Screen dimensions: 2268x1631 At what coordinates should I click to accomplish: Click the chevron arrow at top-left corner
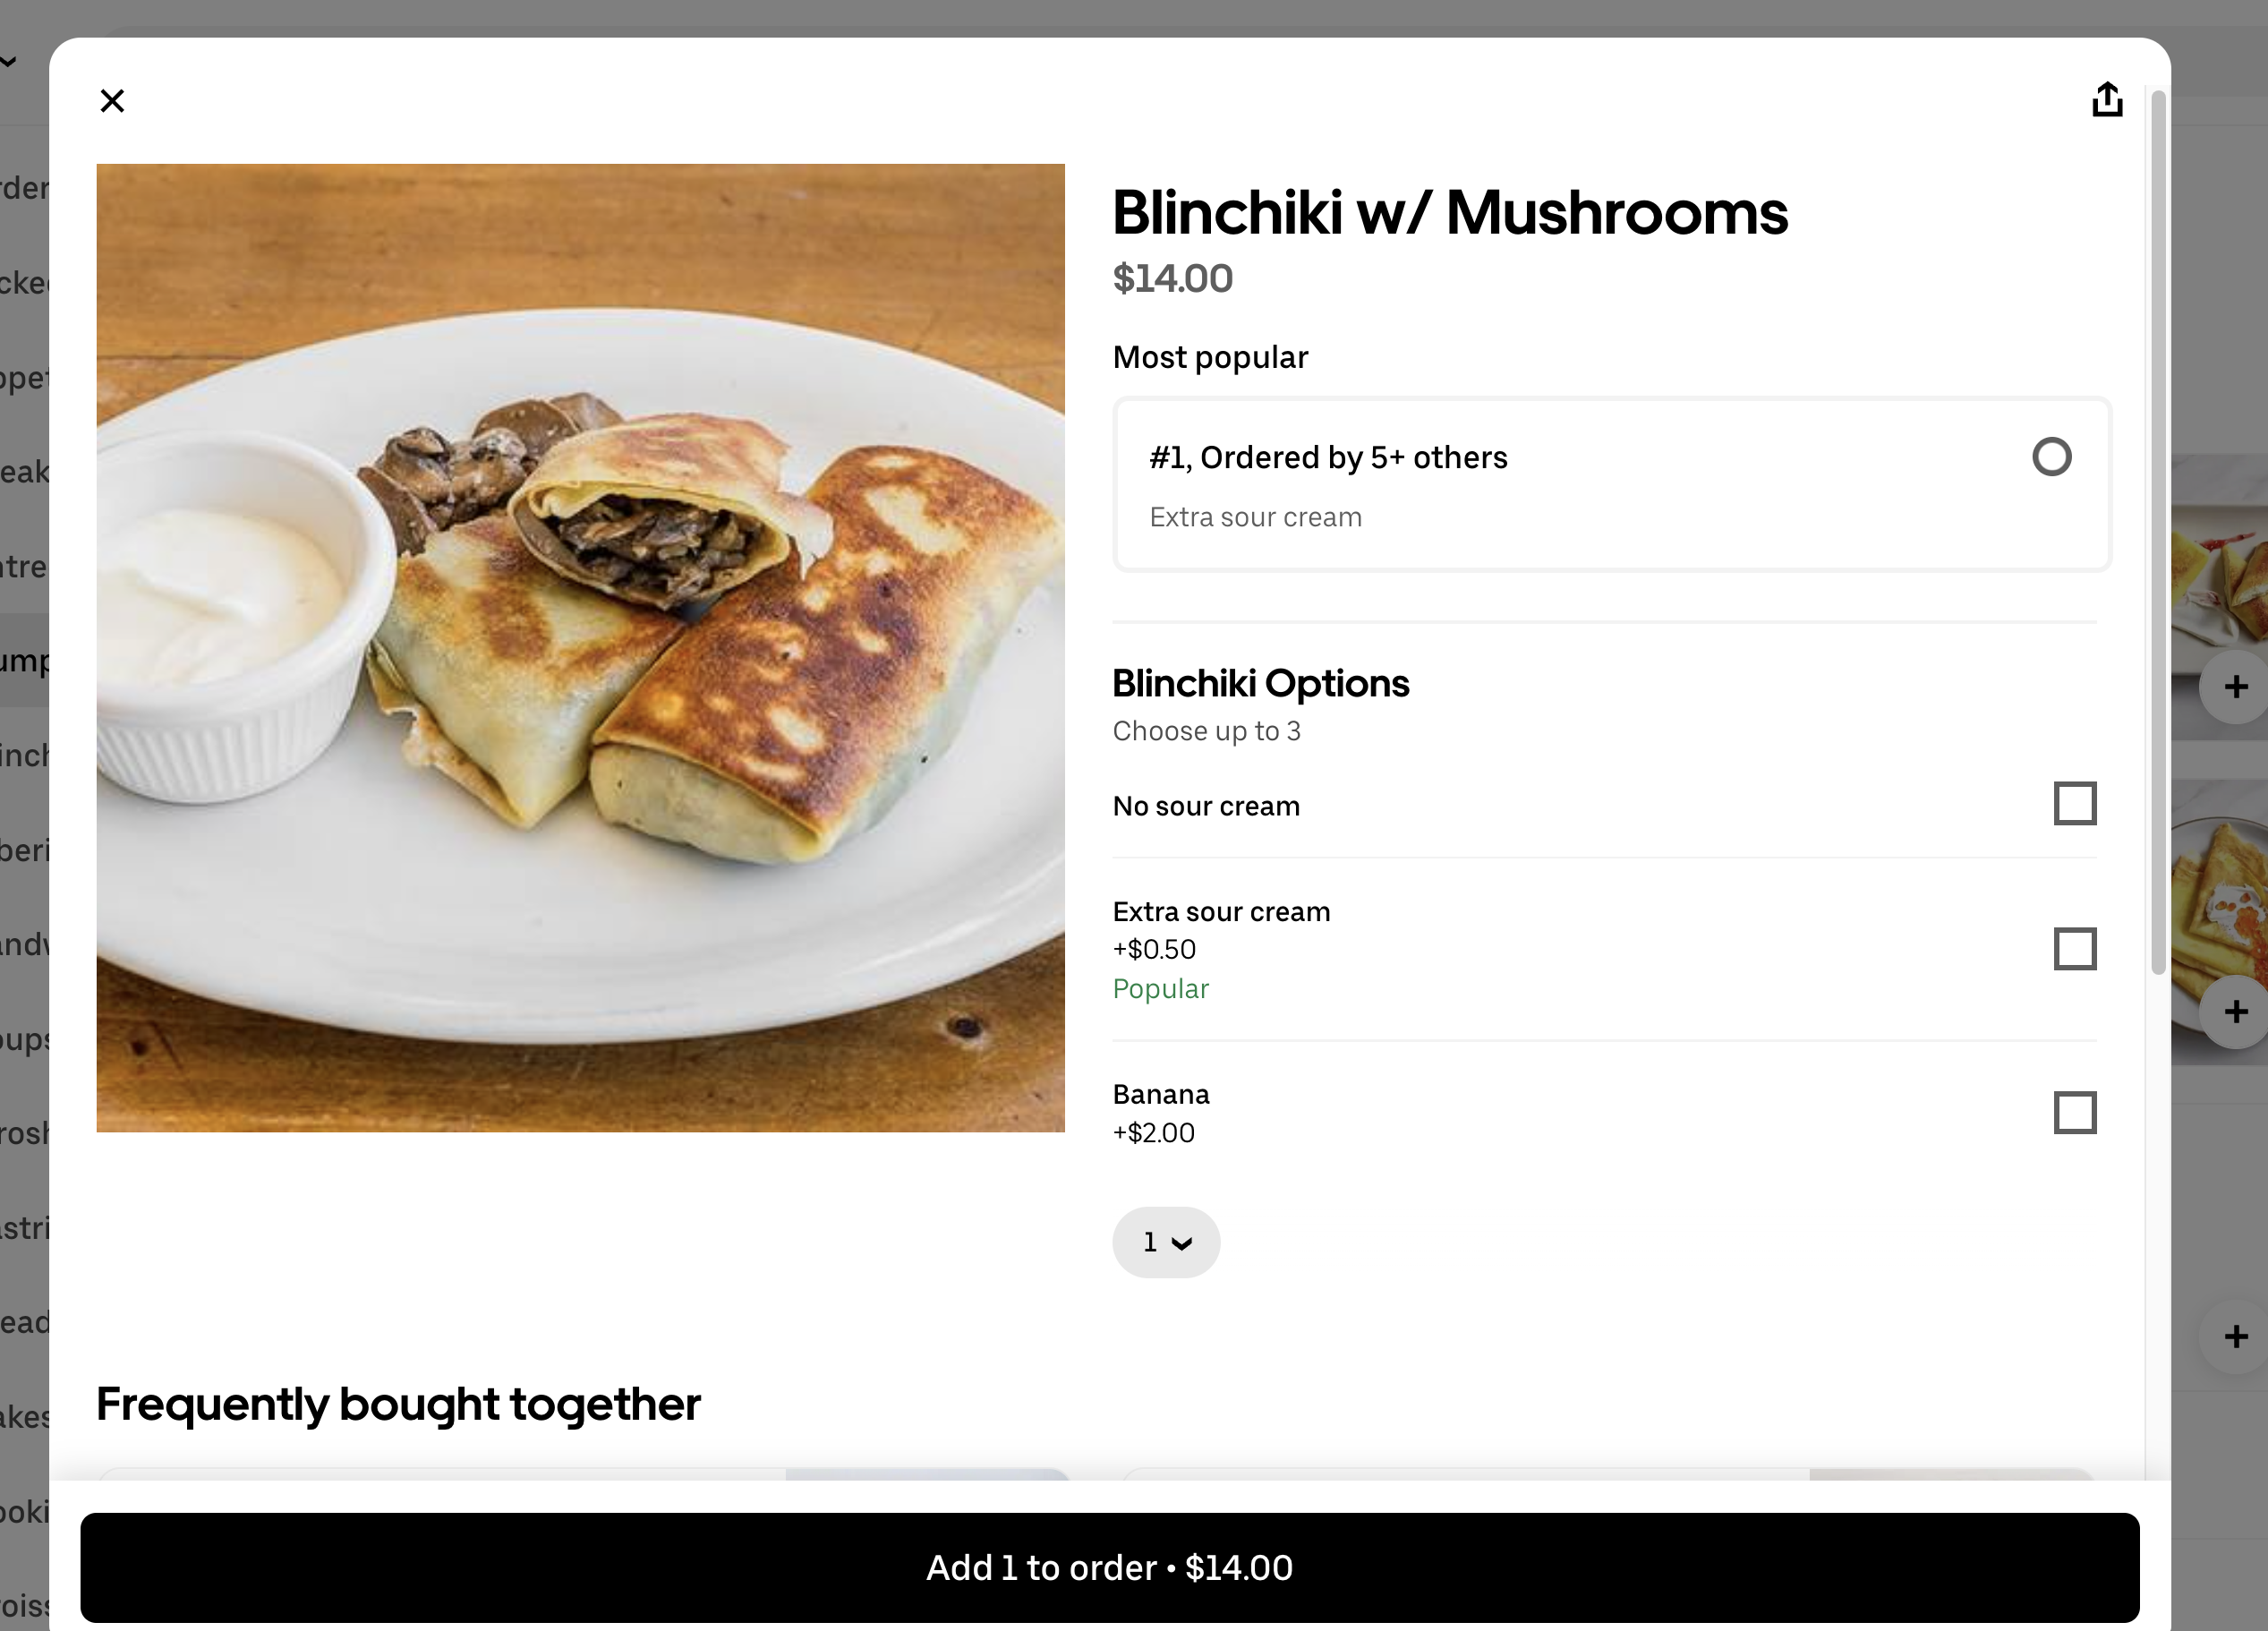tap(8, 62)
